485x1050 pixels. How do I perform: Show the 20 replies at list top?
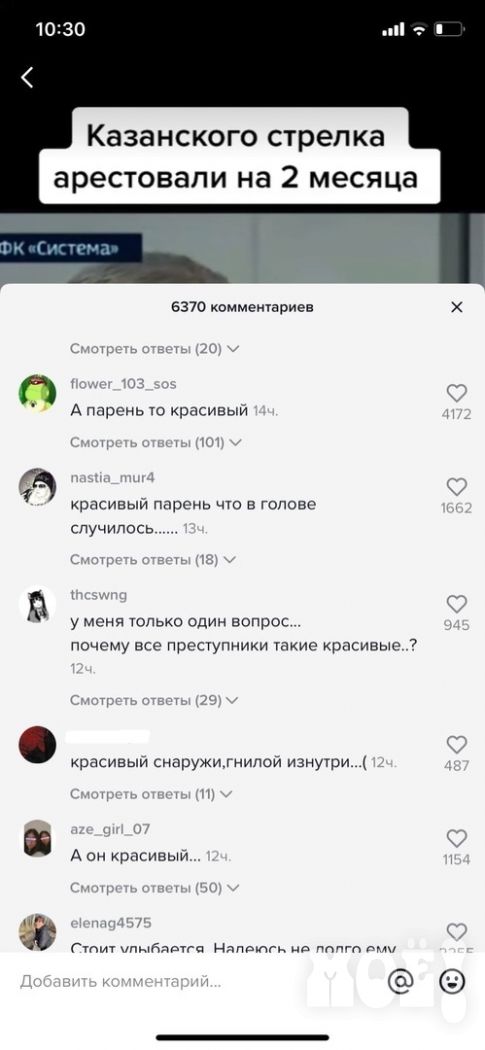click(154, 348)
